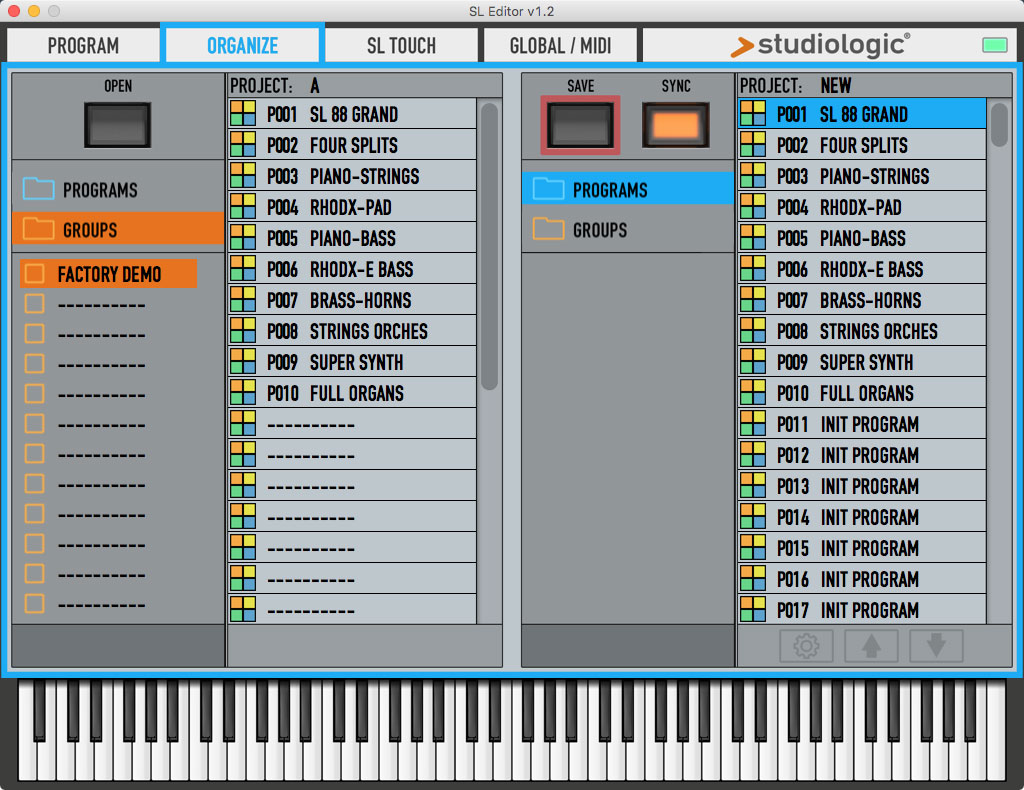Click the "PROJECT: NEW" header label
This screenshot has width=1024, height=790.
pyautogui.click(x=795, y=85)
